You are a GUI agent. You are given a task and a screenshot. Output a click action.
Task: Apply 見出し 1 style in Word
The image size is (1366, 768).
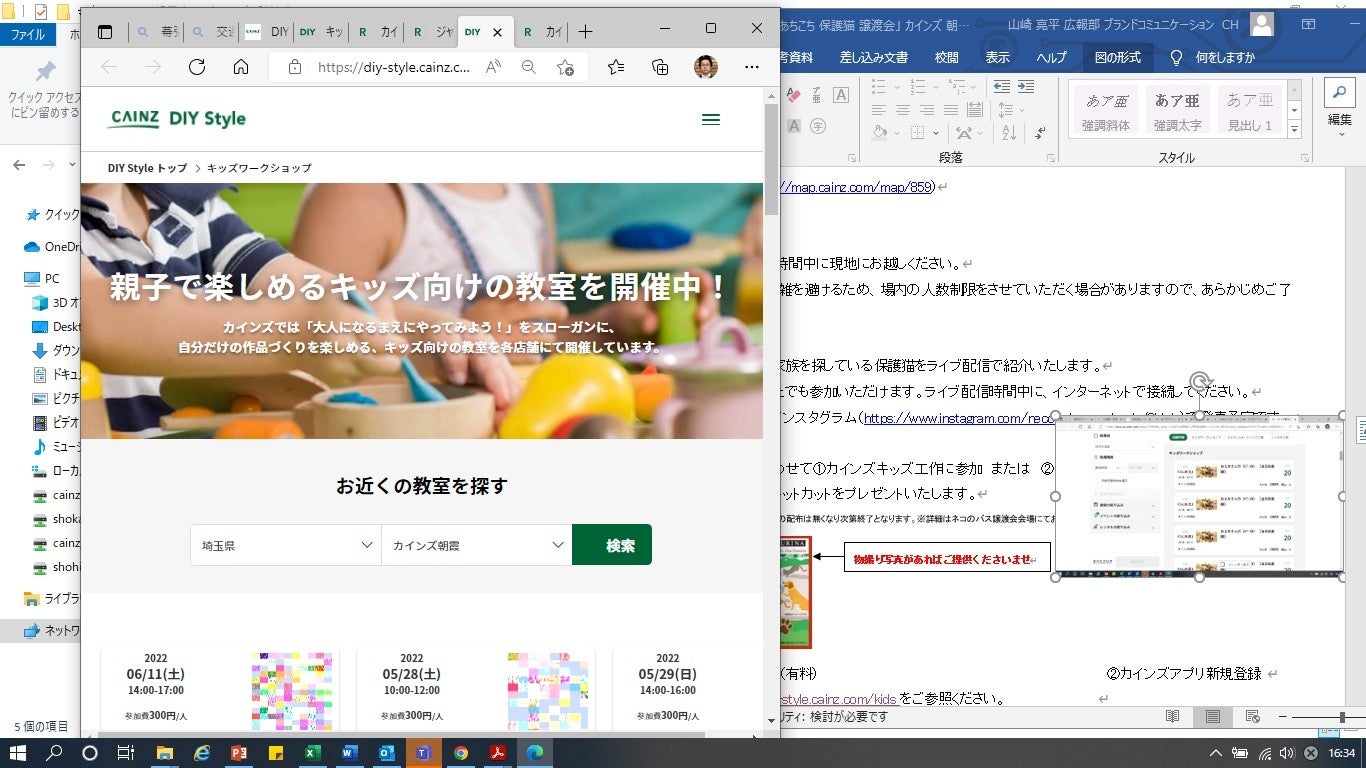(x=1250, y=110)
